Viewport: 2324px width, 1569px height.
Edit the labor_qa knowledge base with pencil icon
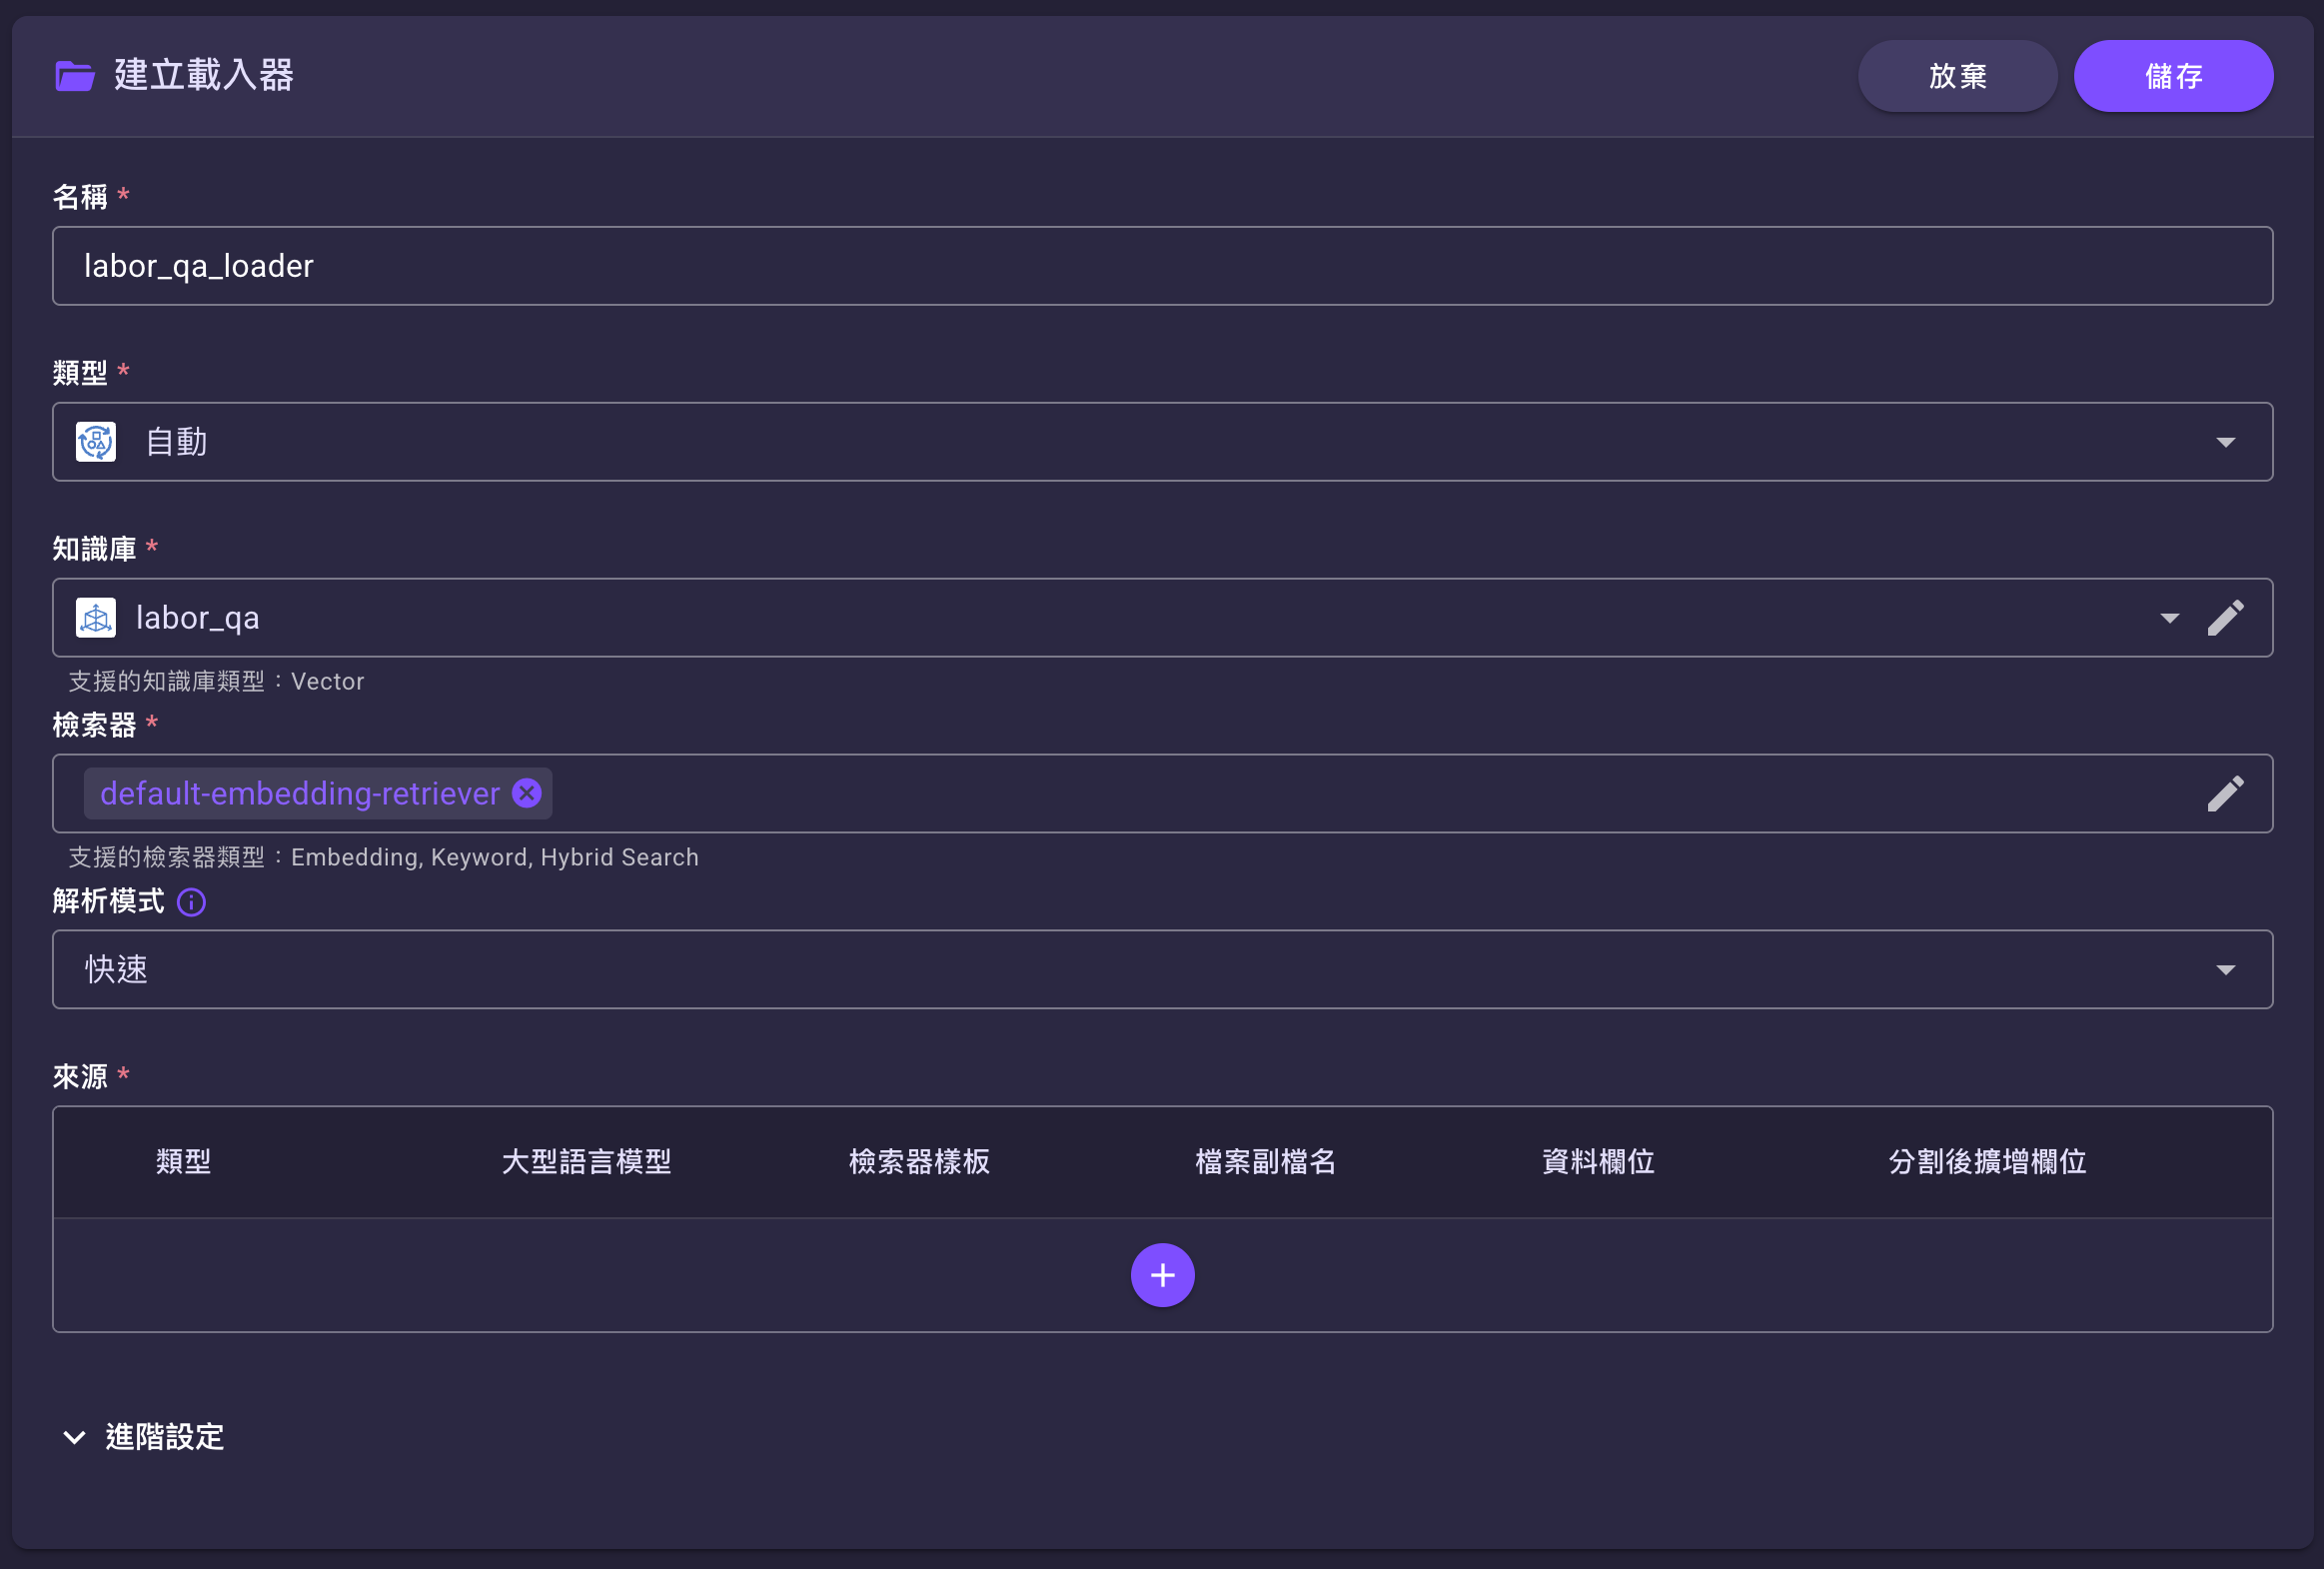pyautogui.click(x=2225, y=618)
